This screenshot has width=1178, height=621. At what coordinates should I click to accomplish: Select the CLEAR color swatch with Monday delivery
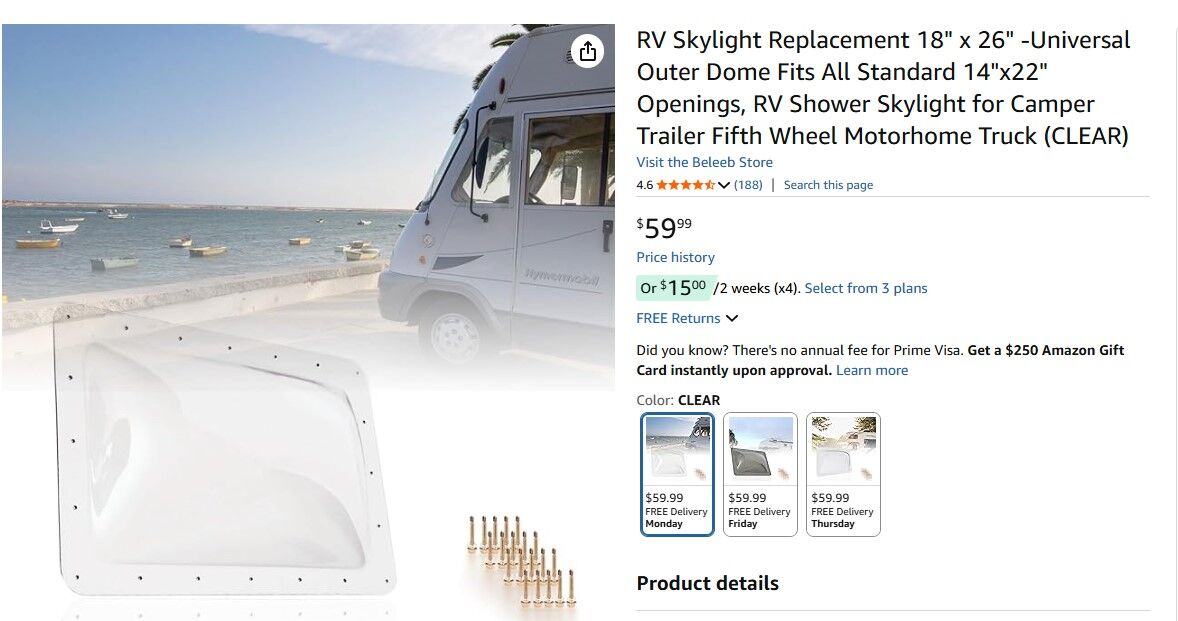pyautogui.click(x=677, y=474)
